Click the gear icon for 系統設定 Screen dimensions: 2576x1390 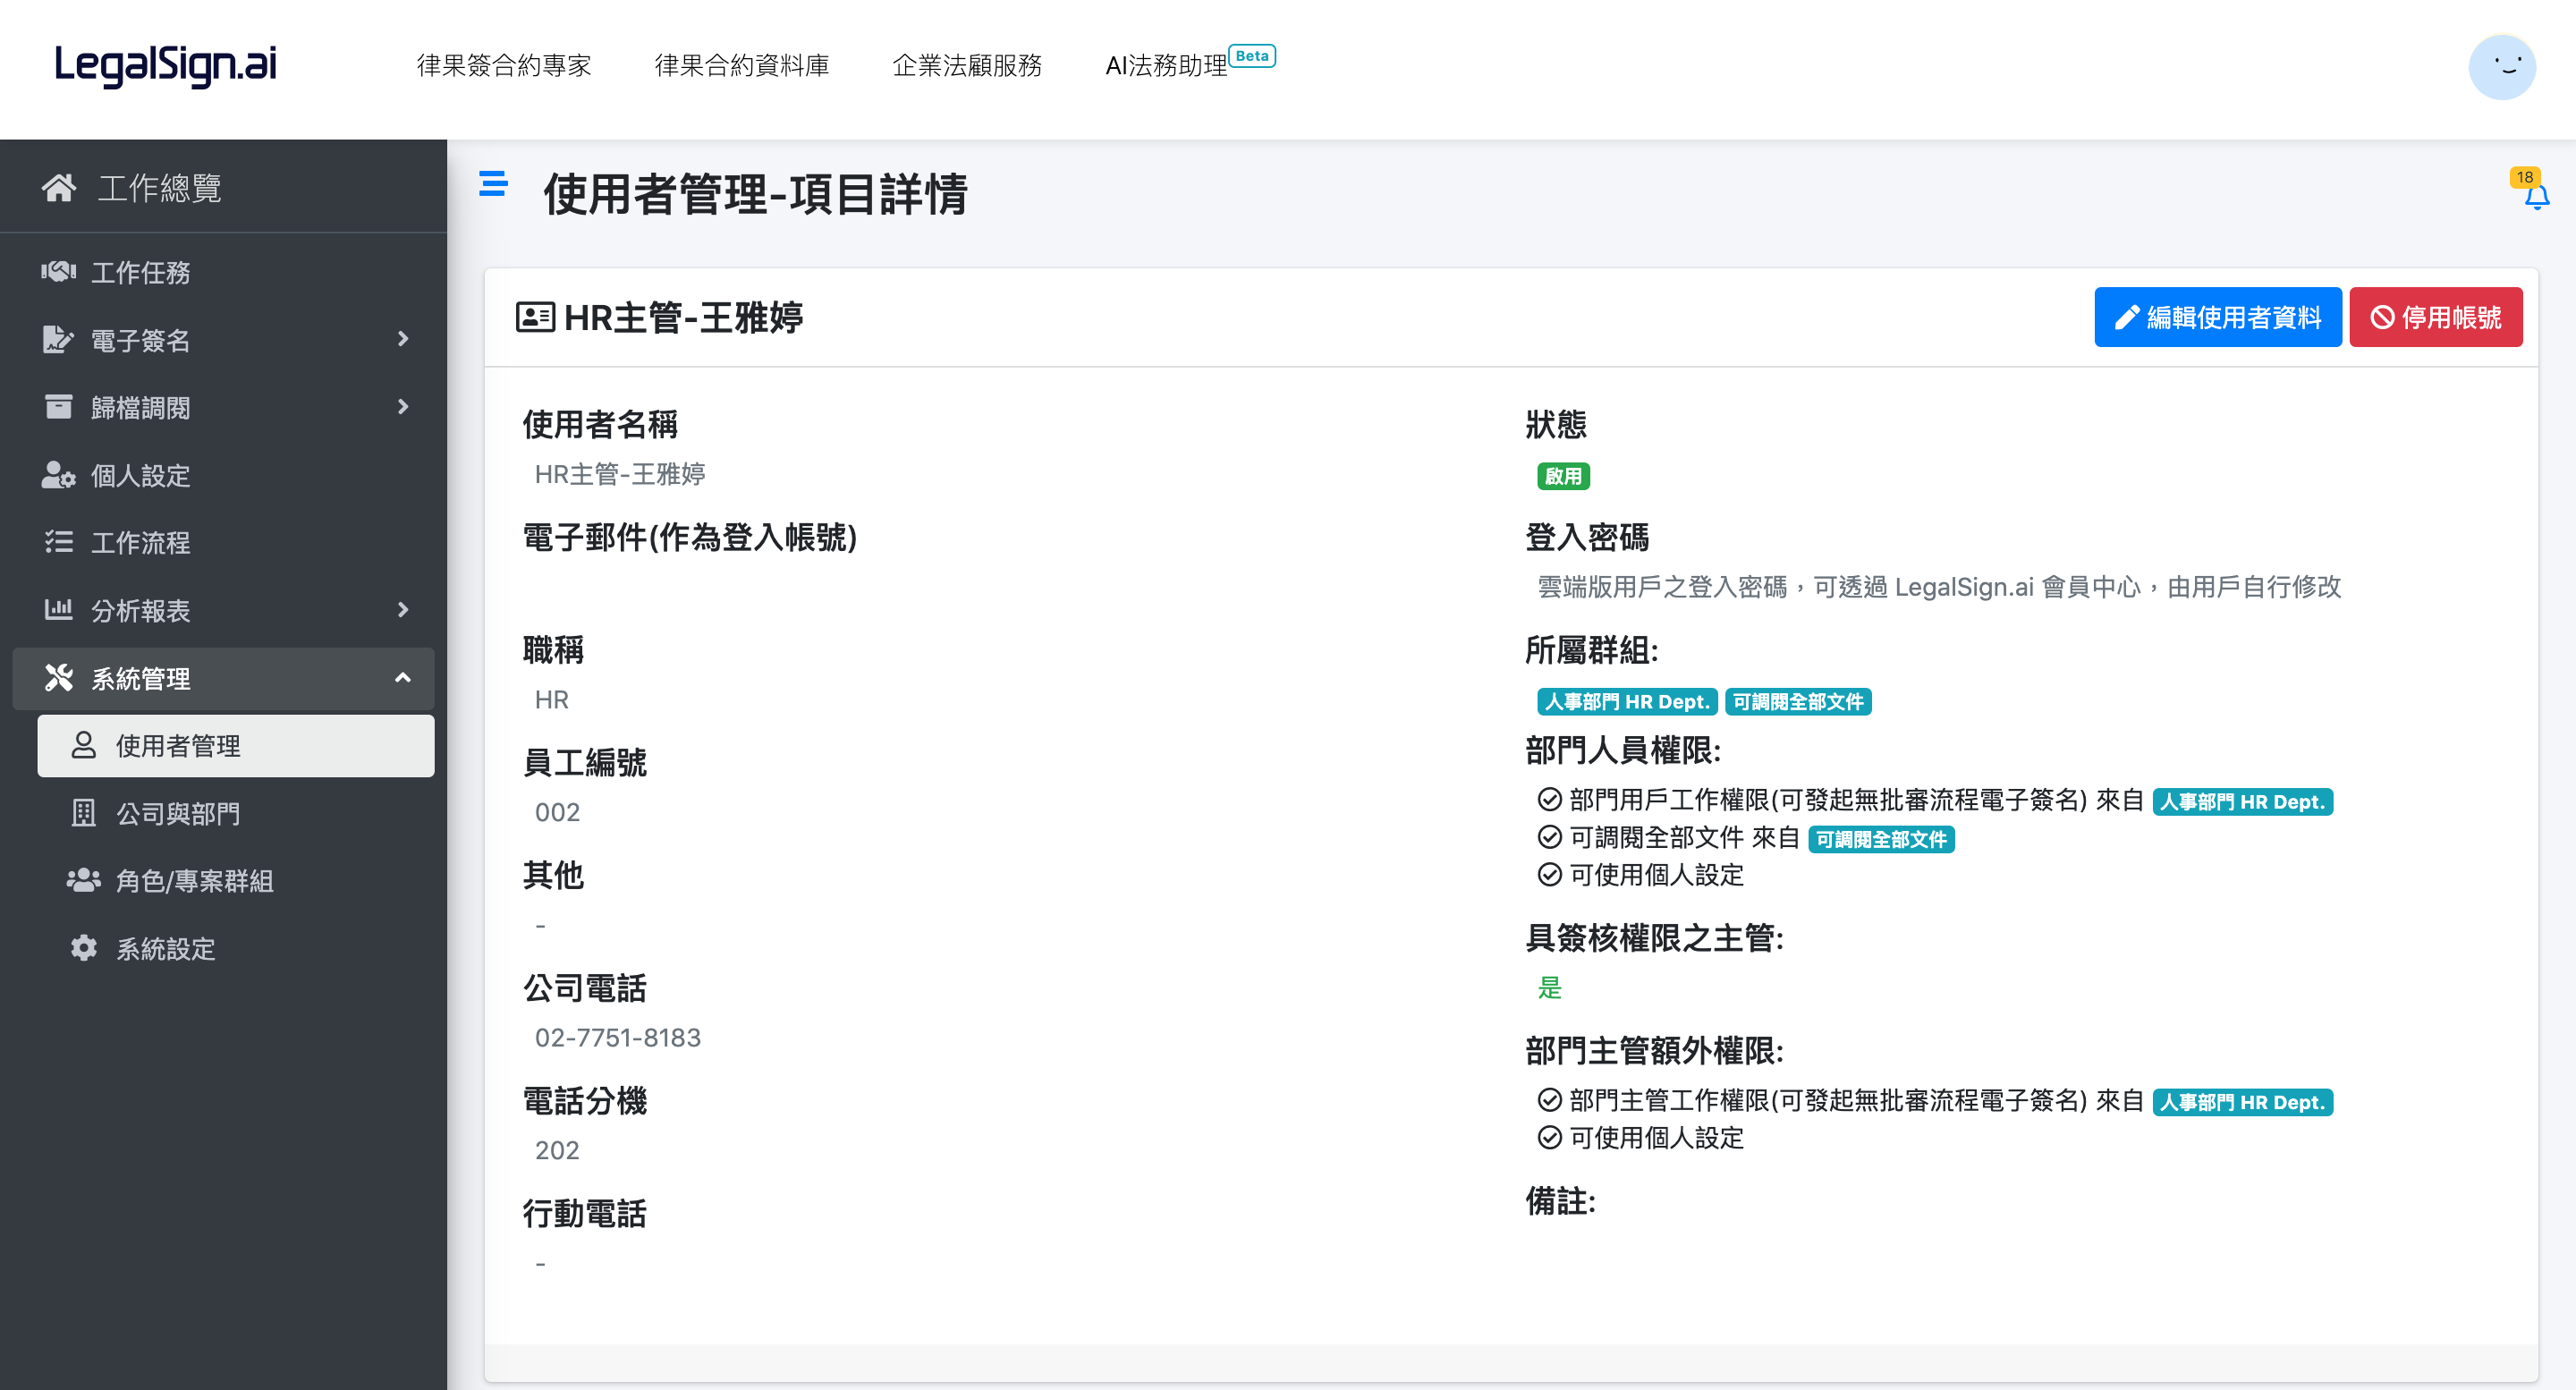[x=84, y=948]
